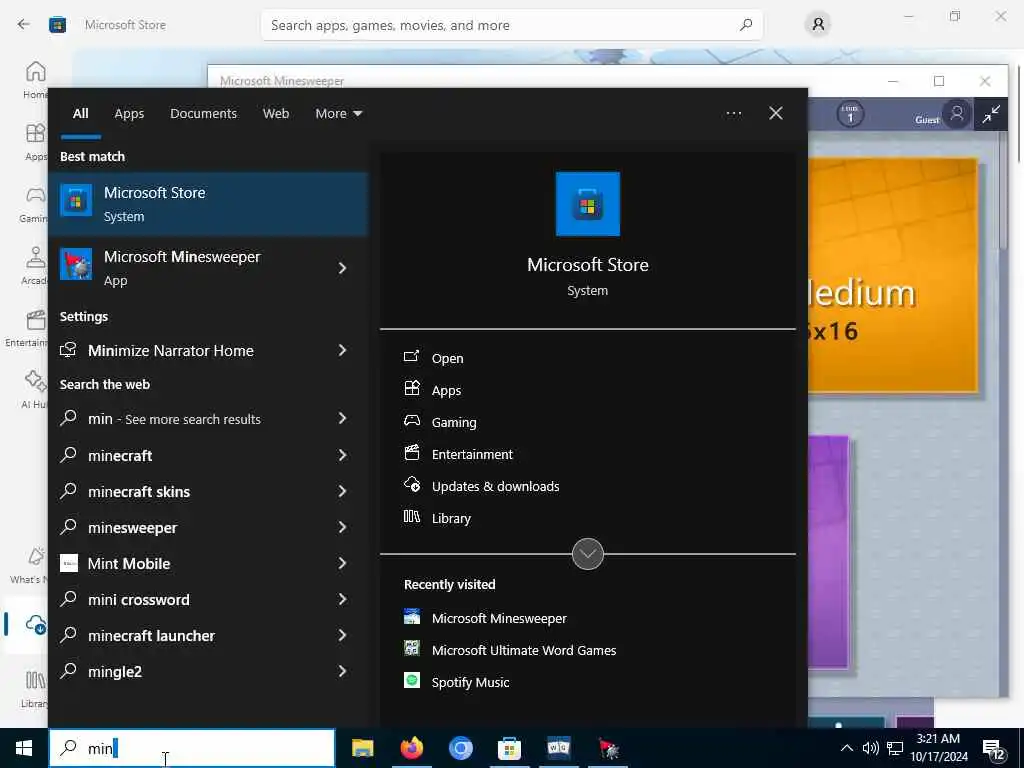This screenshot has width=1024, height=768.
Task: Click the taskbar search box
Action: coord(192,748)
